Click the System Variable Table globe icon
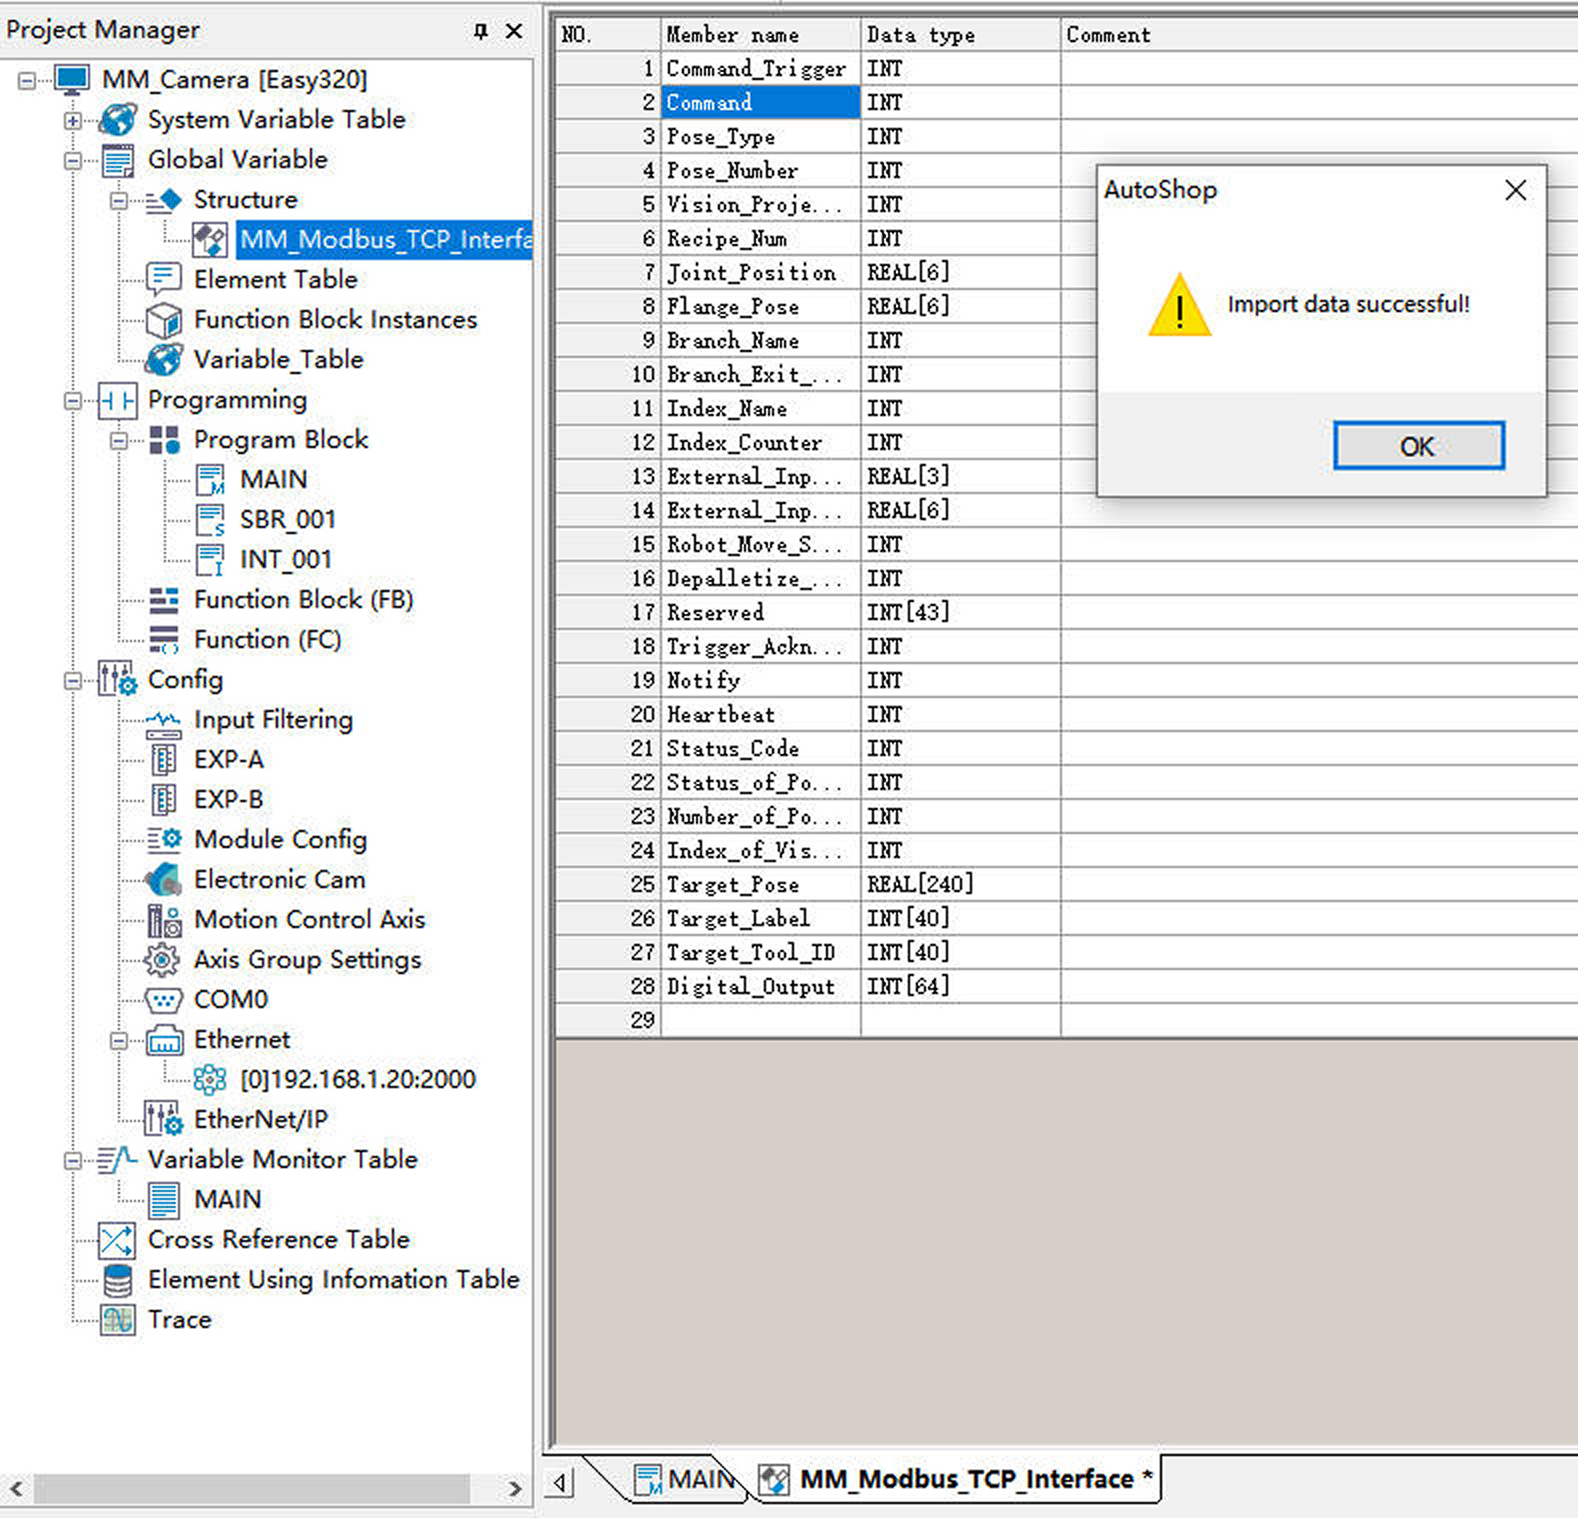 pos(118,120)
